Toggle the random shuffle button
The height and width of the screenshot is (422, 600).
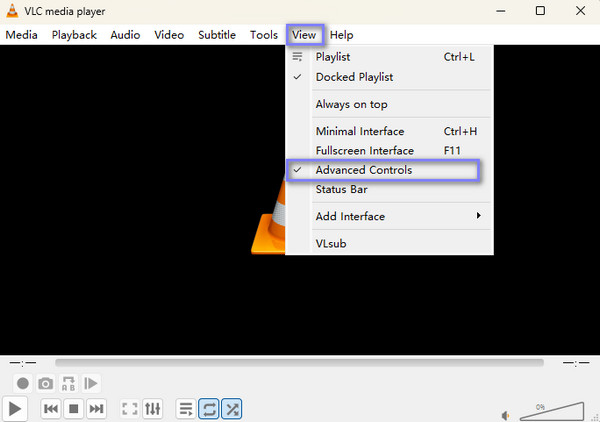232,409
